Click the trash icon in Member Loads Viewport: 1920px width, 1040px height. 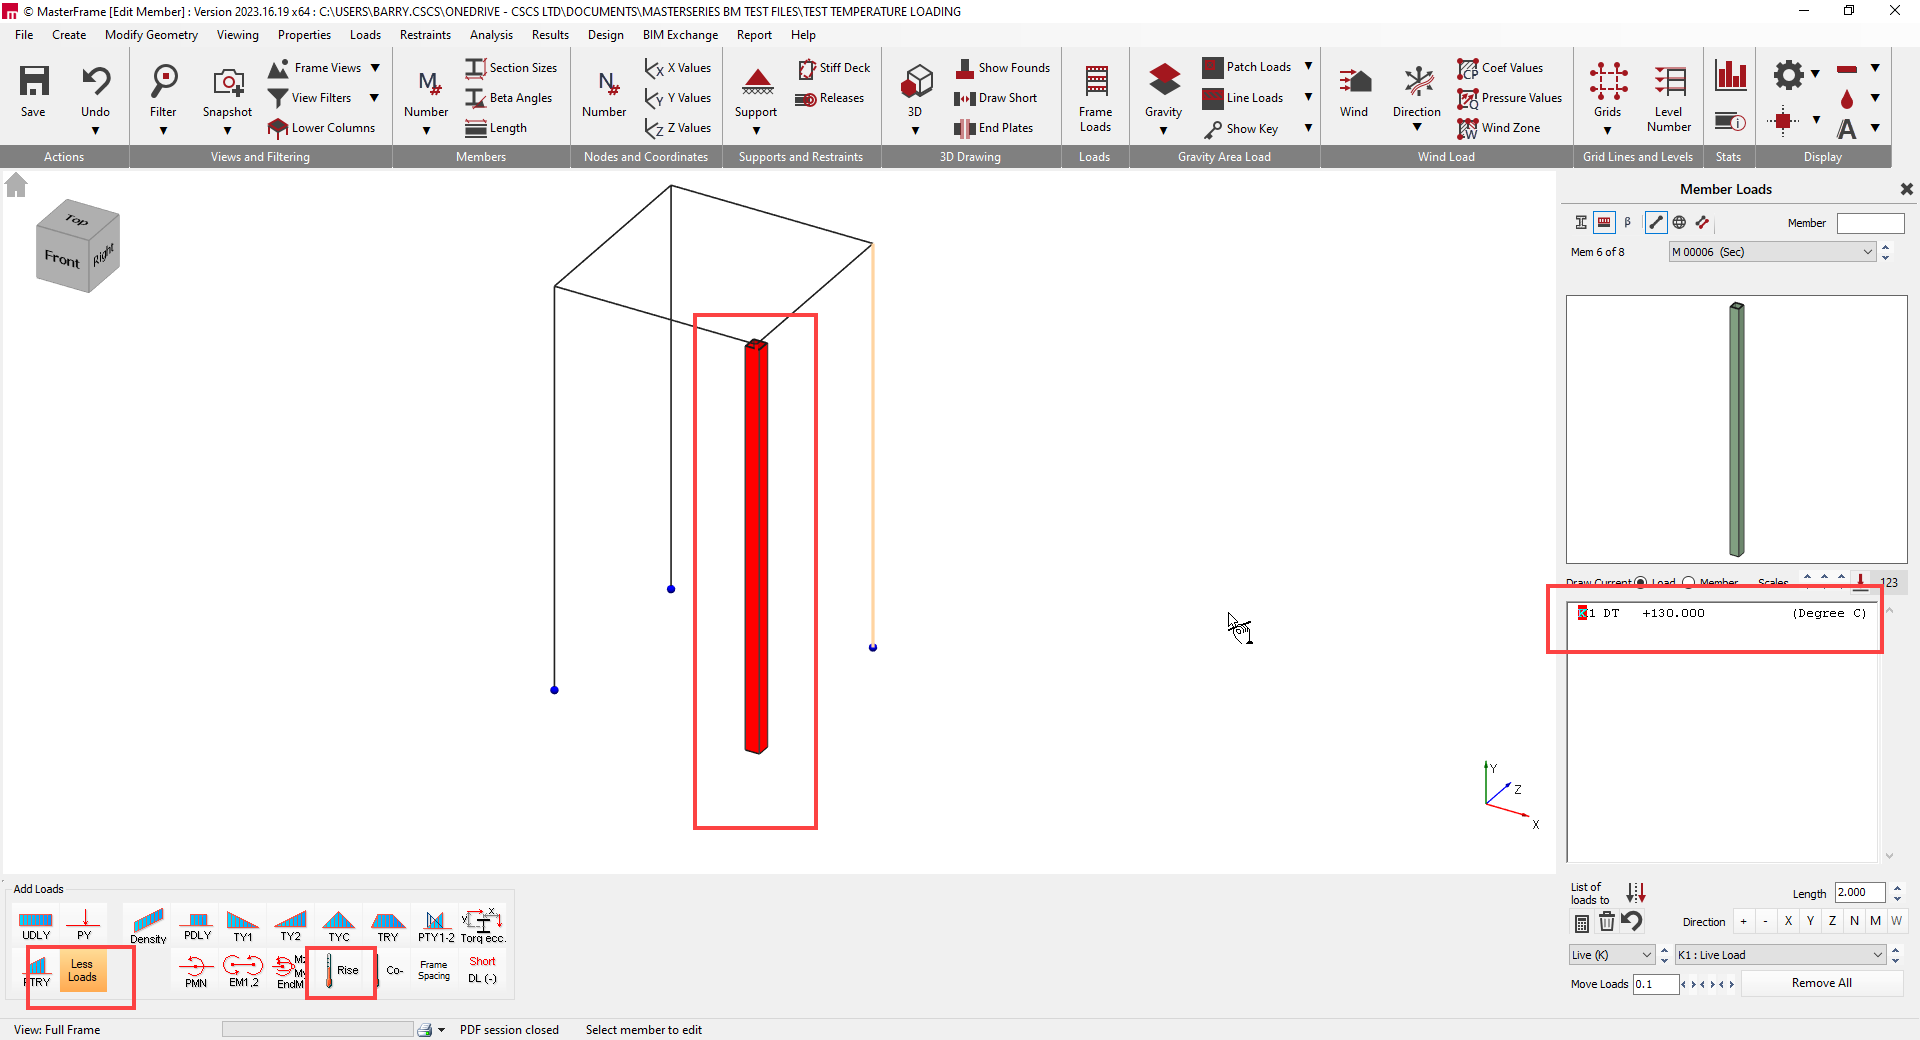tap(1606, 922)
